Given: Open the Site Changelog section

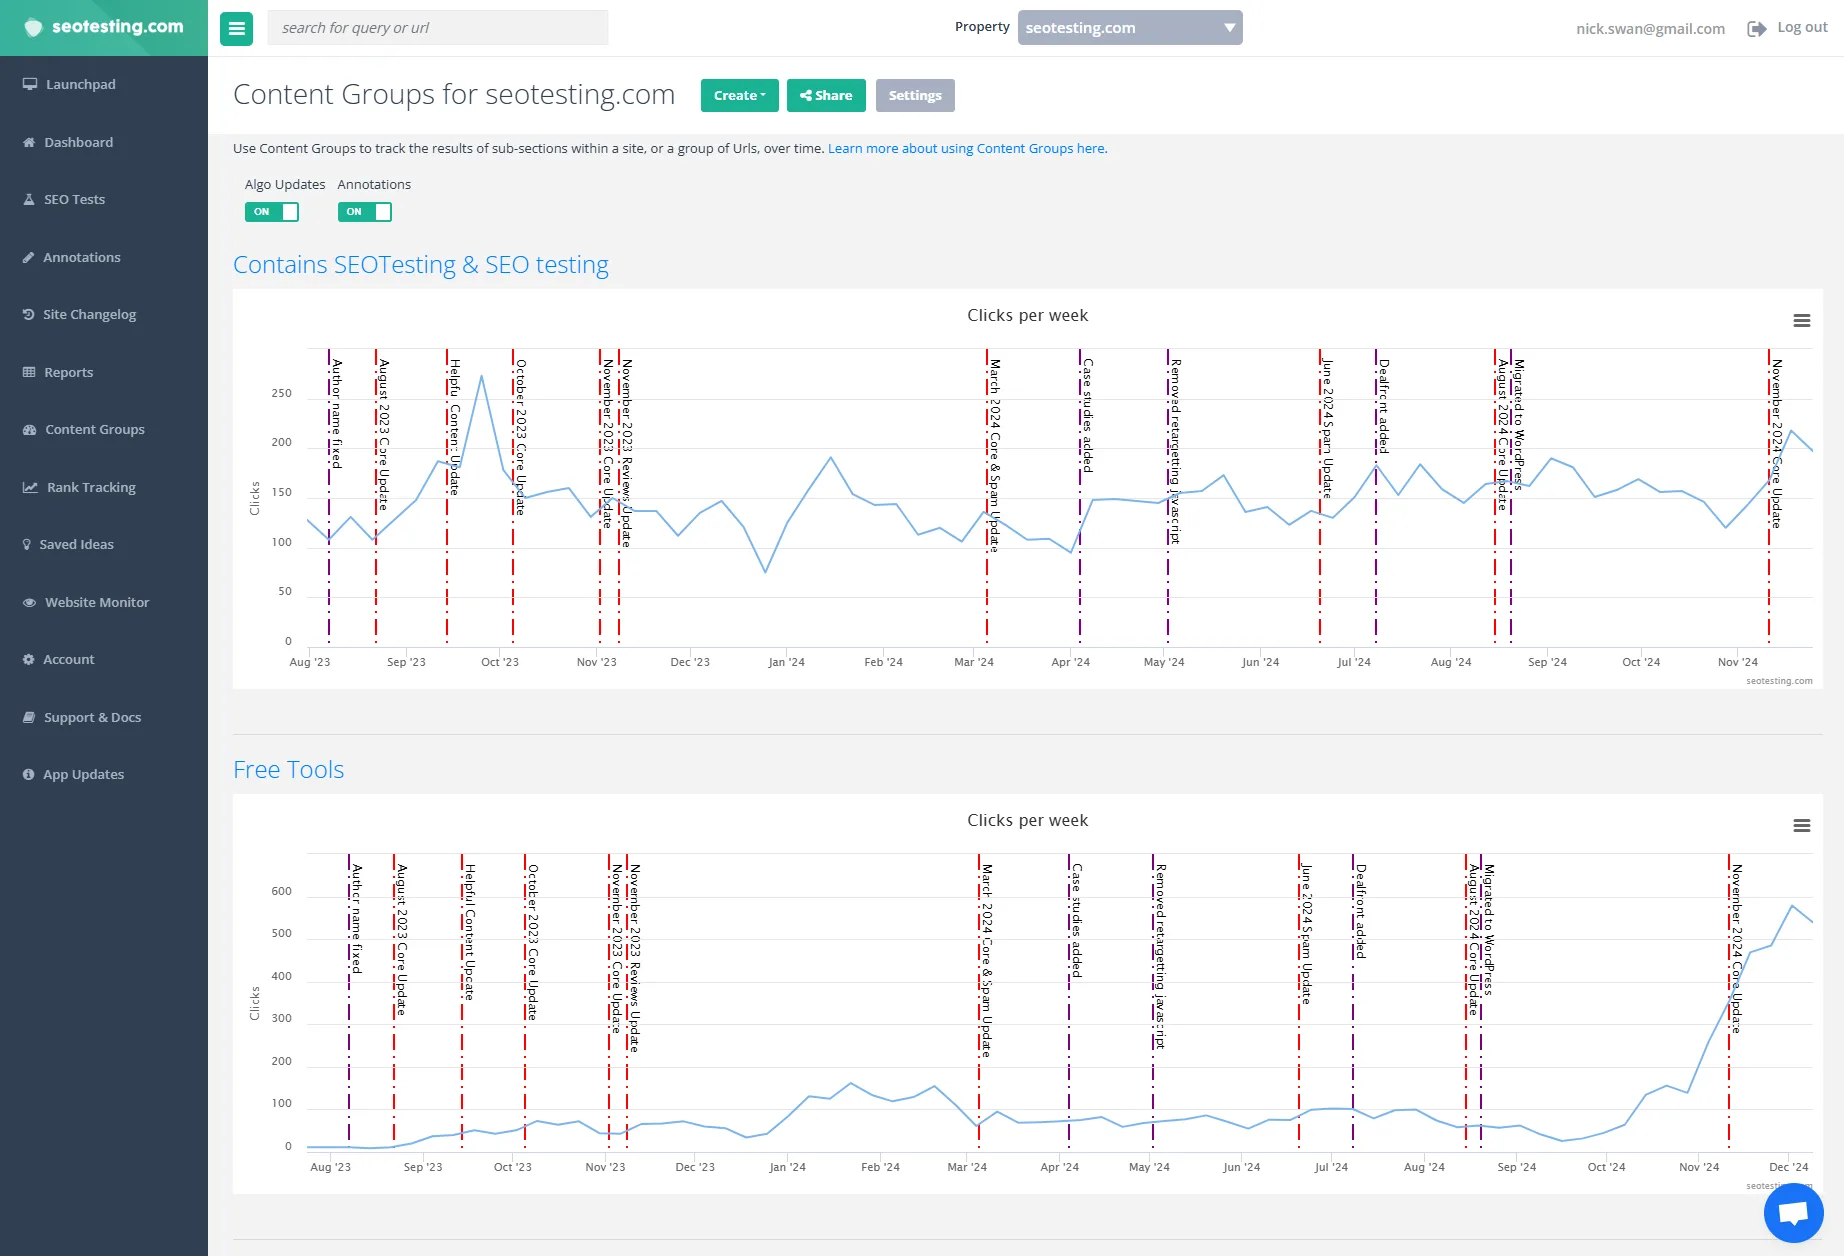Looking at the screenshot, I should [x=88, y=314].
